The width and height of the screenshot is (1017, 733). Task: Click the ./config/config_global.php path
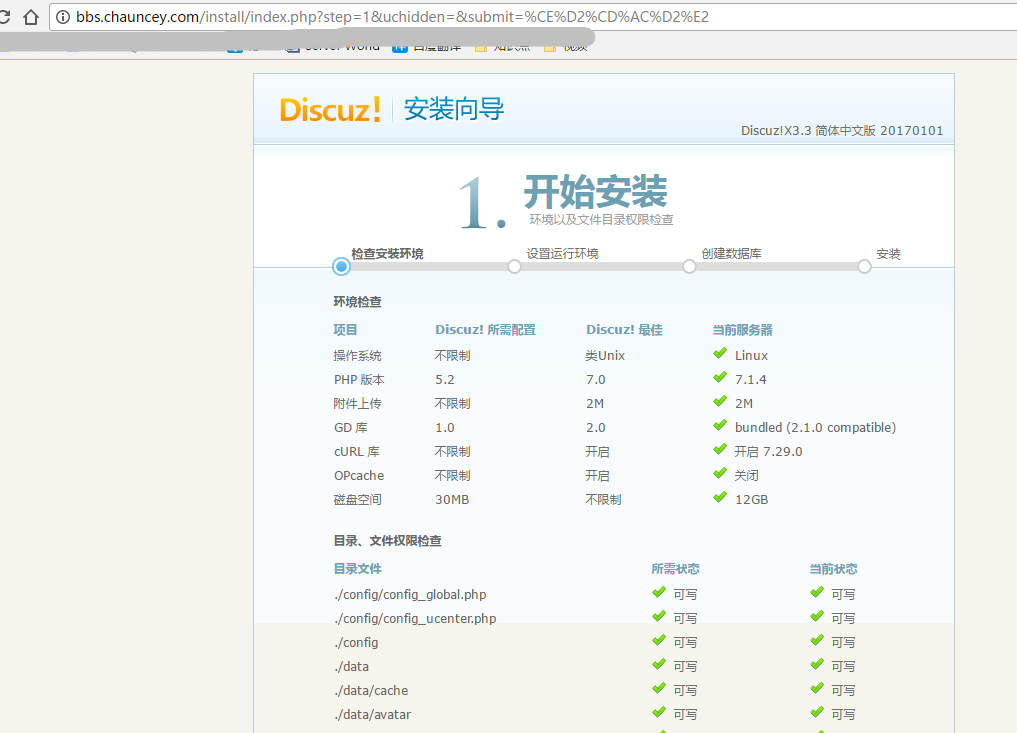tap(411, 594)
